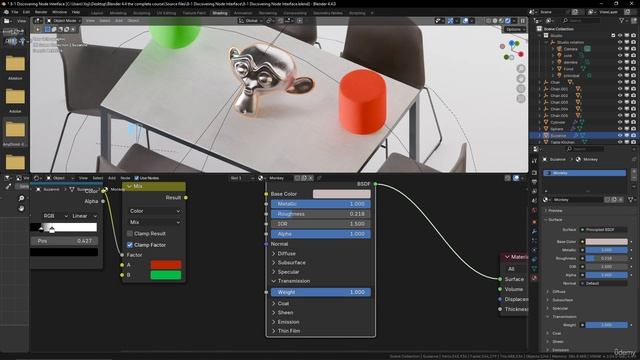Open the Outliner filter funnel
The image size is (640, 360).
622,20
